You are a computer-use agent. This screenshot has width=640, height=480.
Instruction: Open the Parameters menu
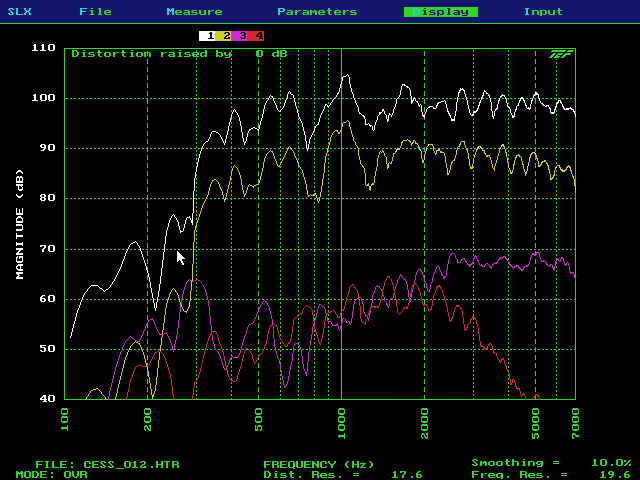click(x=317, y=11)
